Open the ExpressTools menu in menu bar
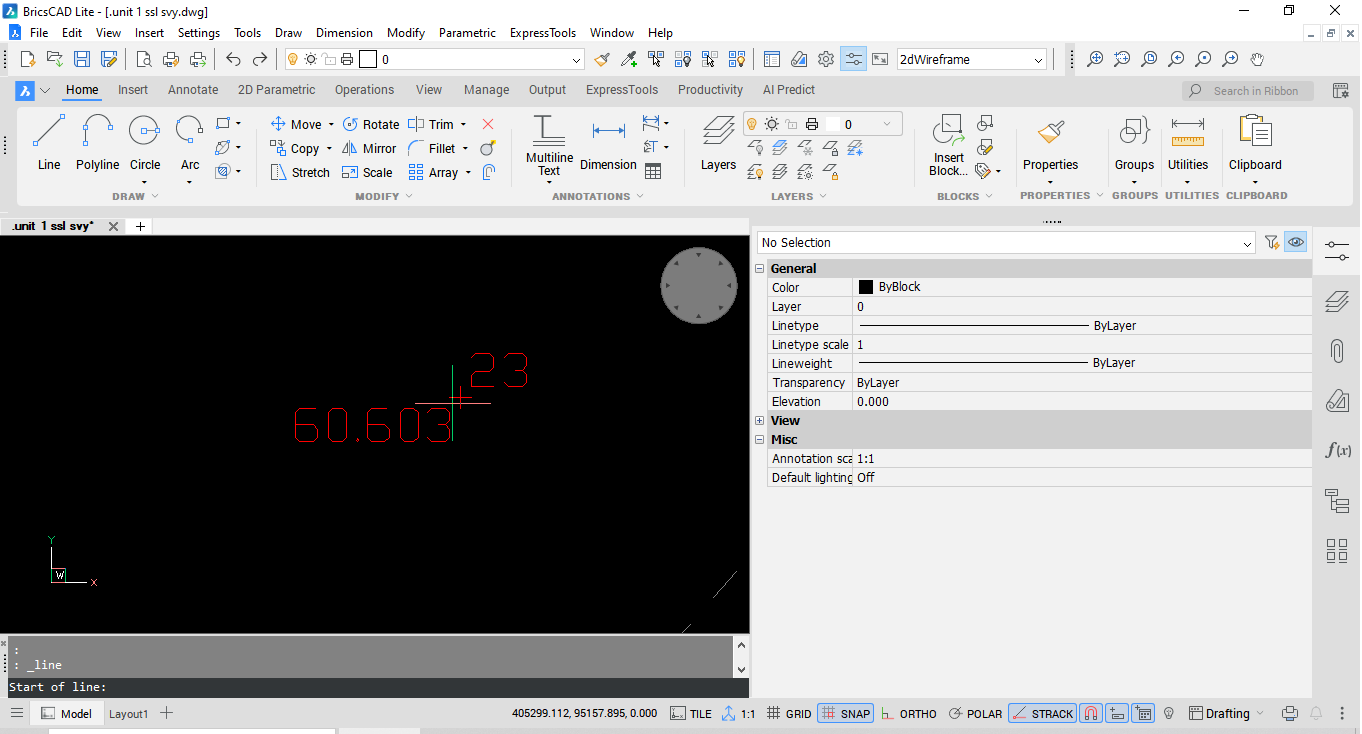Image resolution: width=1362 pixels, height=734 pixels. pyautogui.click(x=543, y=33)
